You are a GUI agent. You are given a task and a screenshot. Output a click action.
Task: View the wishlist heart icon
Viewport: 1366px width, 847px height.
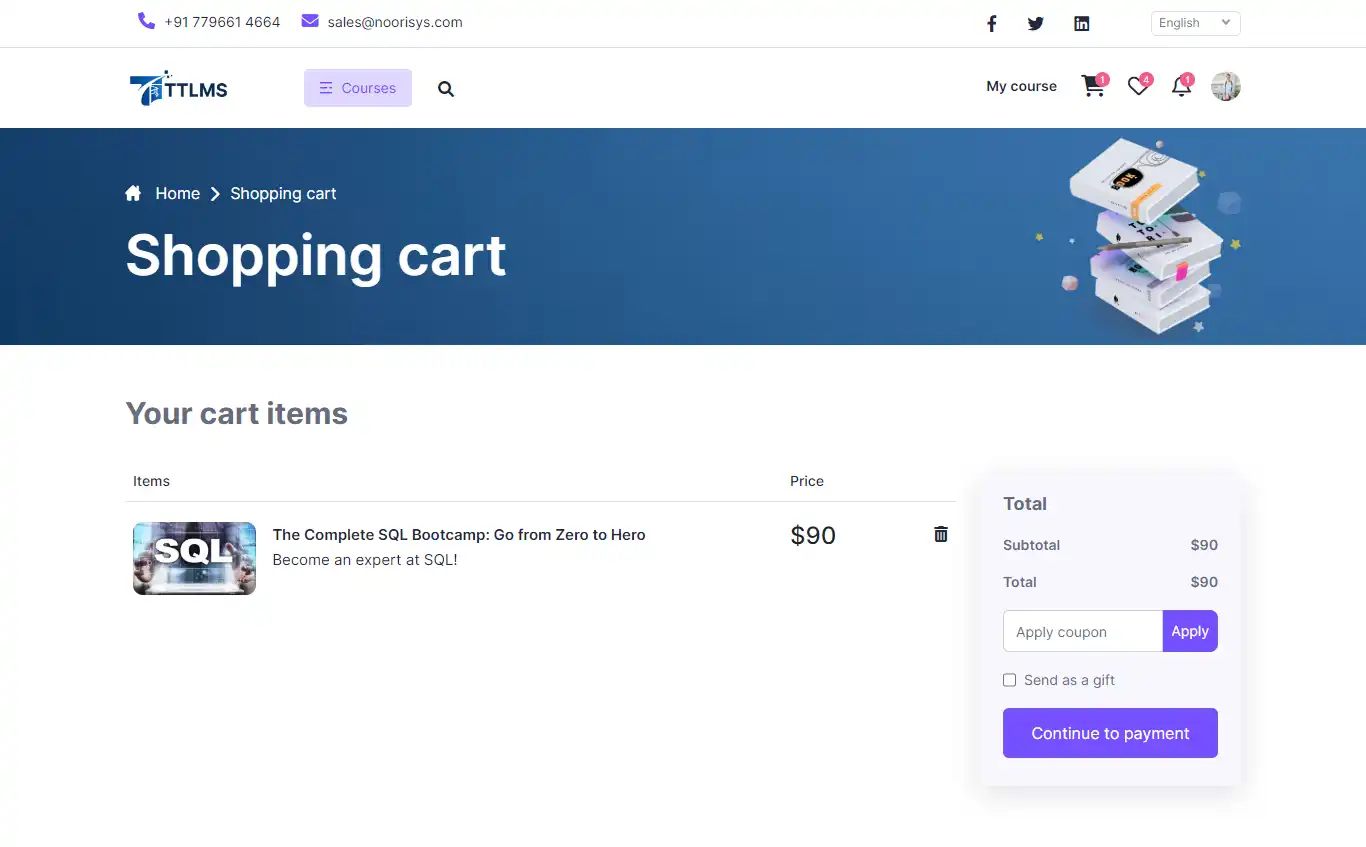pos(1138,87)
